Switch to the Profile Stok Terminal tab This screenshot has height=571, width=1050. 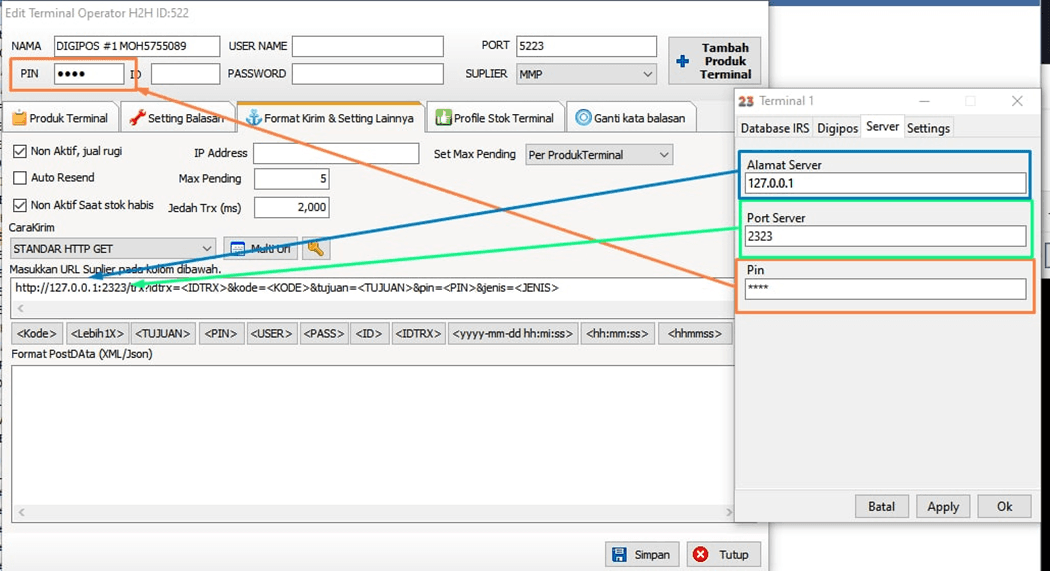495,118
